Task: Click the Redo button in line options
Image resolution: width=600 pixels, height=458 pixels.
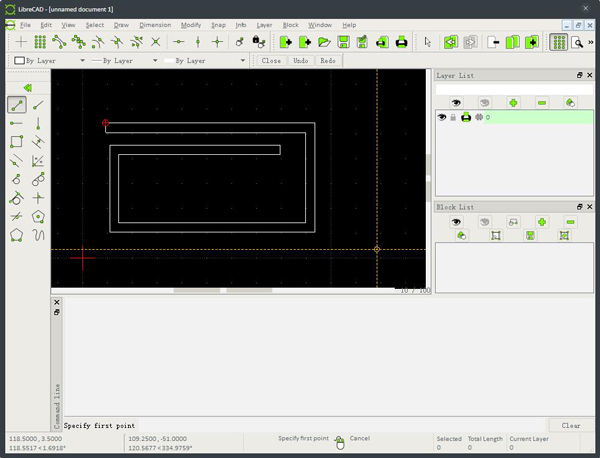Action: point(328,60)
